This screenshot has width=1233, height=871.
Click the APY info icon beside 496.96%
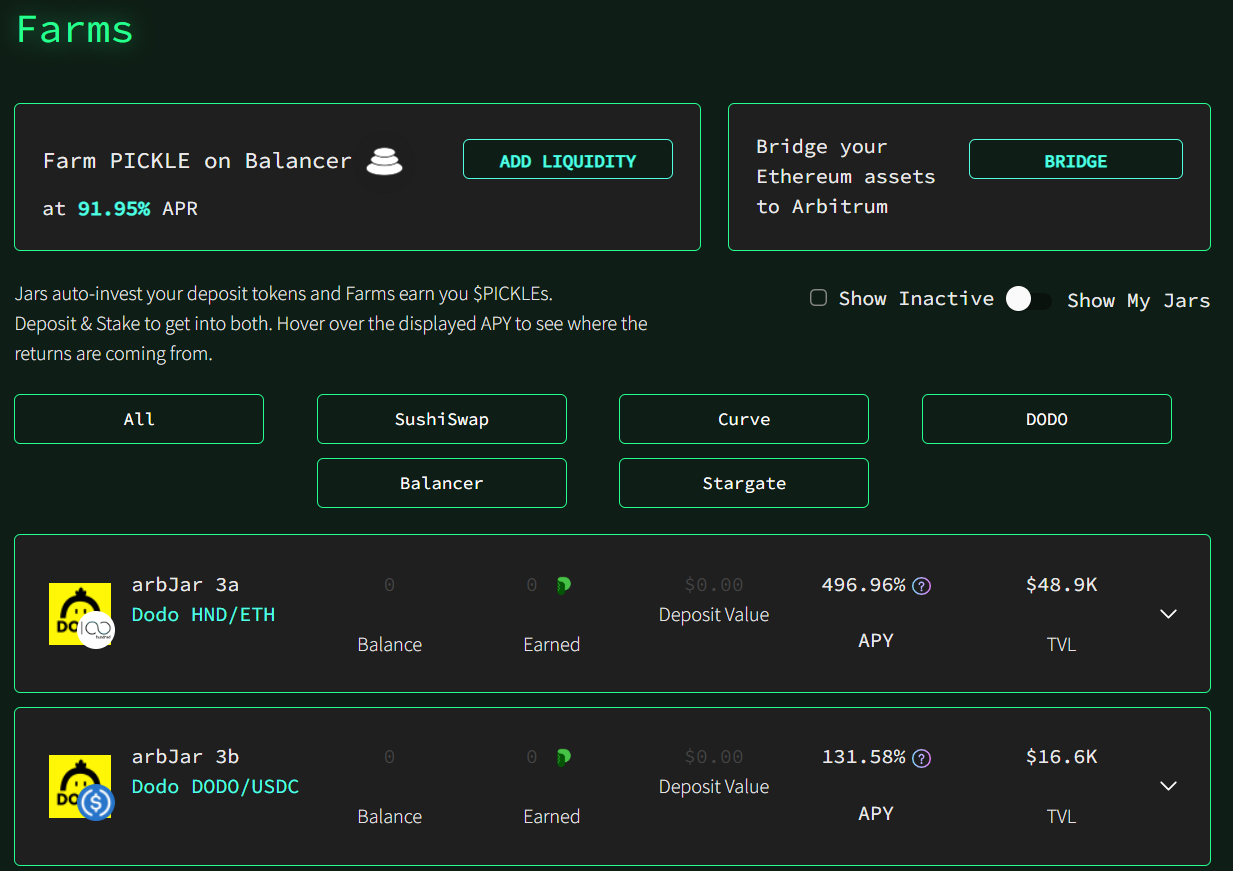point(922,586)
